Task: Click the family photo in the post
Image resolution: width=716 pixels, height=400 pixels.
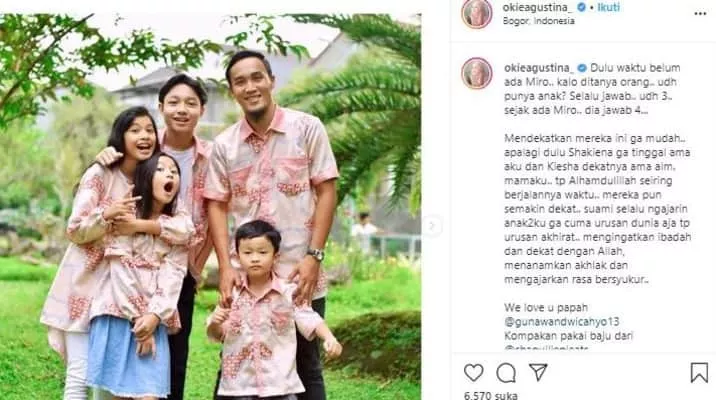Action: coord(211,206)
